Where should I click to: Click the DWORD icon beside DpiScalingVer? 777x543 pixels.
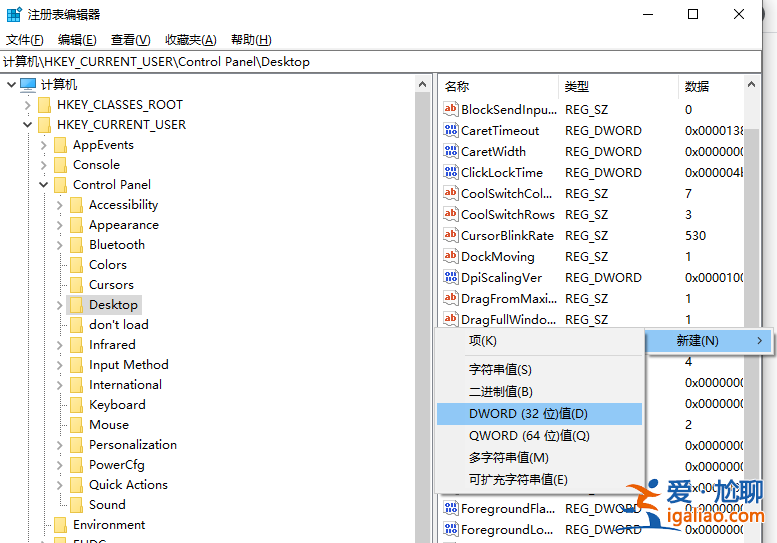click(450, 277)
